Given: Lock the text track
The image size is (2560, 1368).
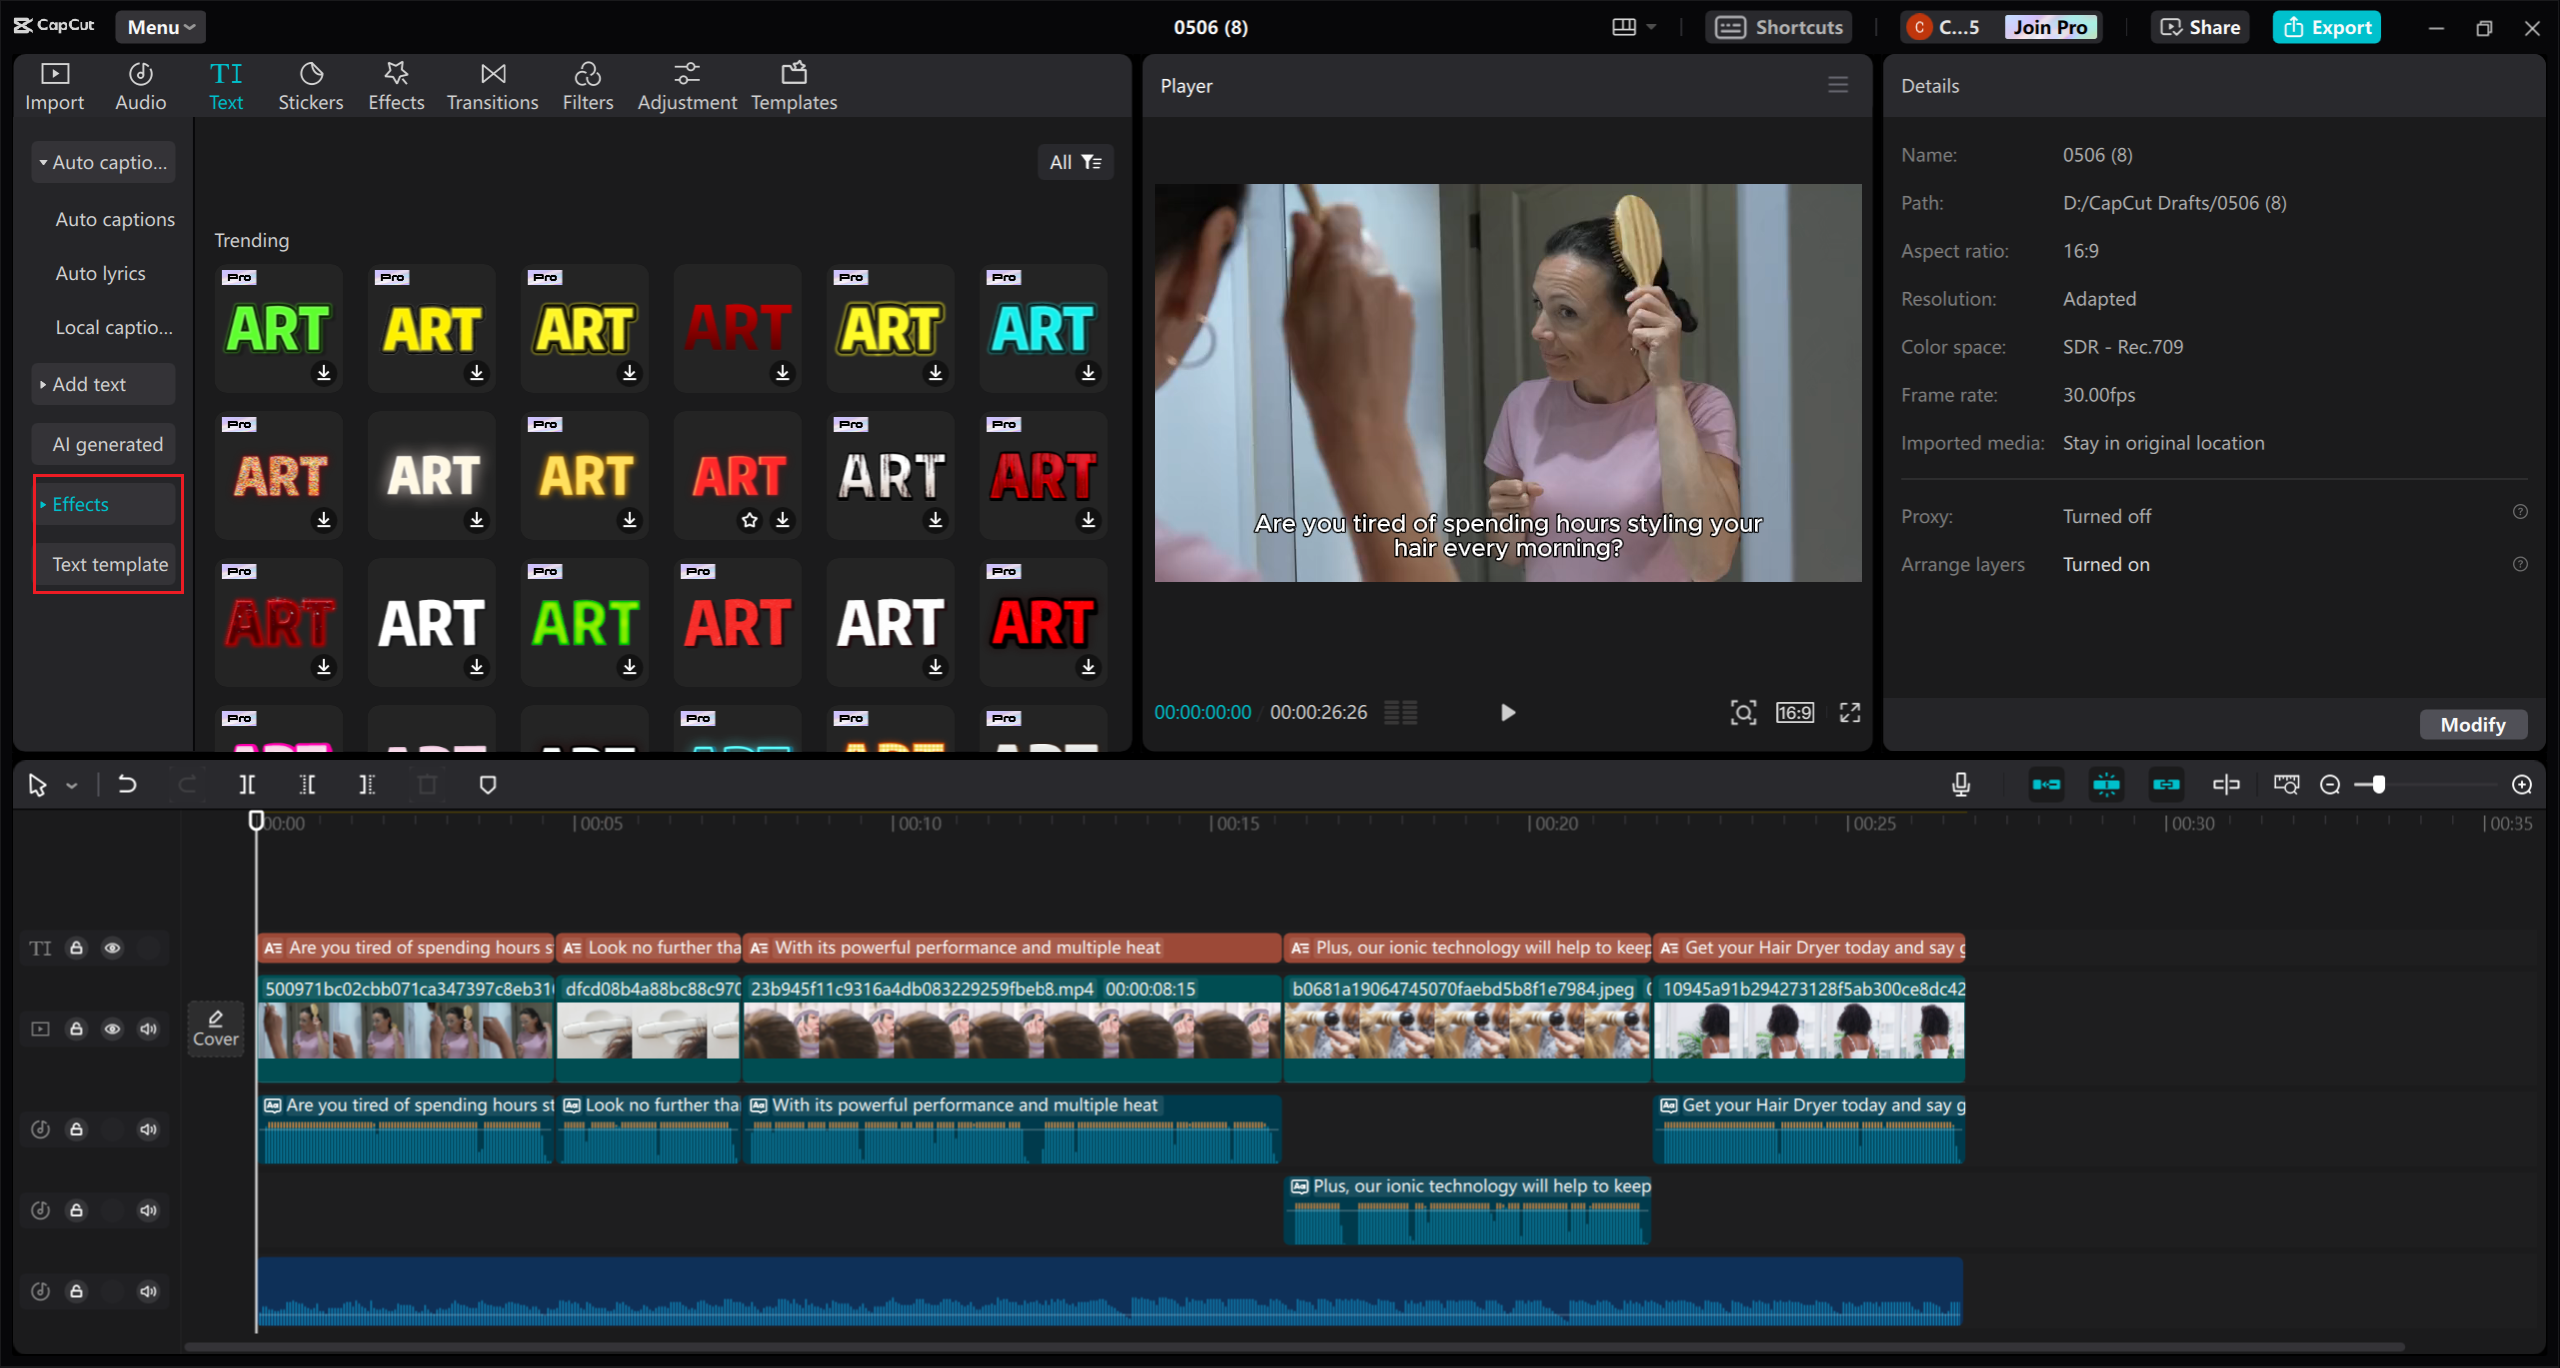Looking at the screenshot, I should [x=76, y=948].
